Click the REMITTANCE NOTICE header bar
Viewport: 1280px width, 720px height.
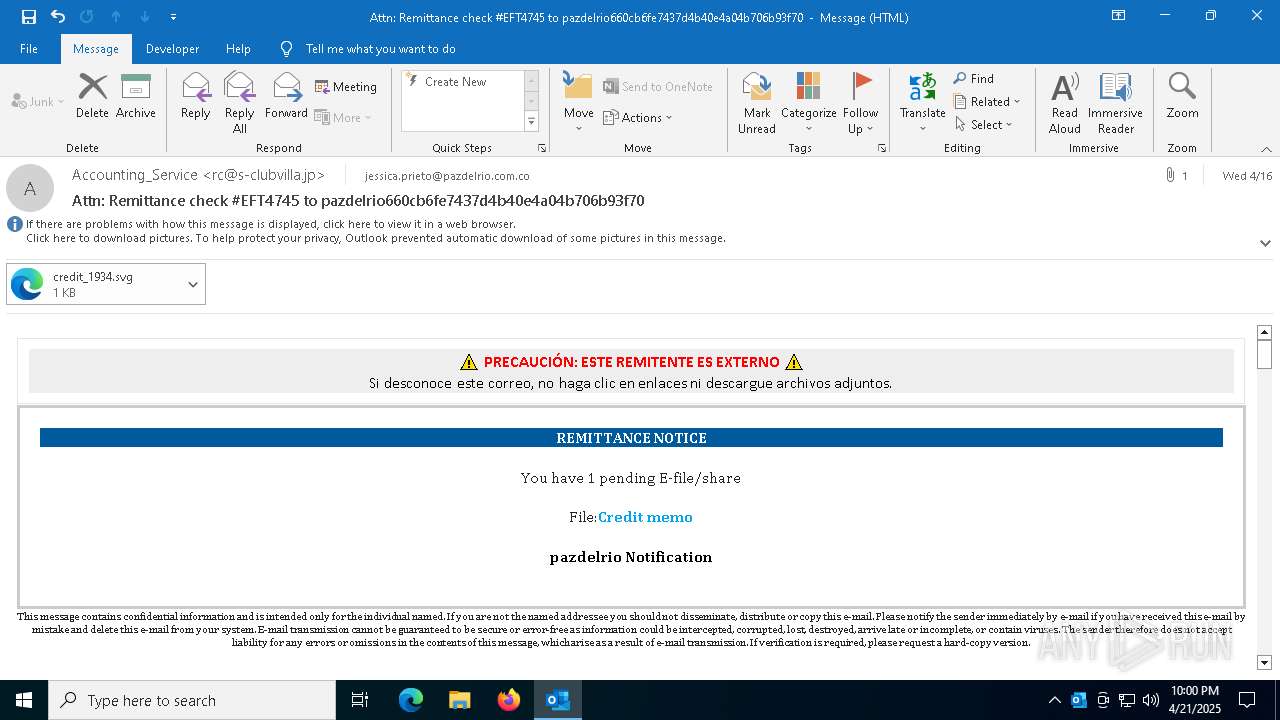point(631,438)
